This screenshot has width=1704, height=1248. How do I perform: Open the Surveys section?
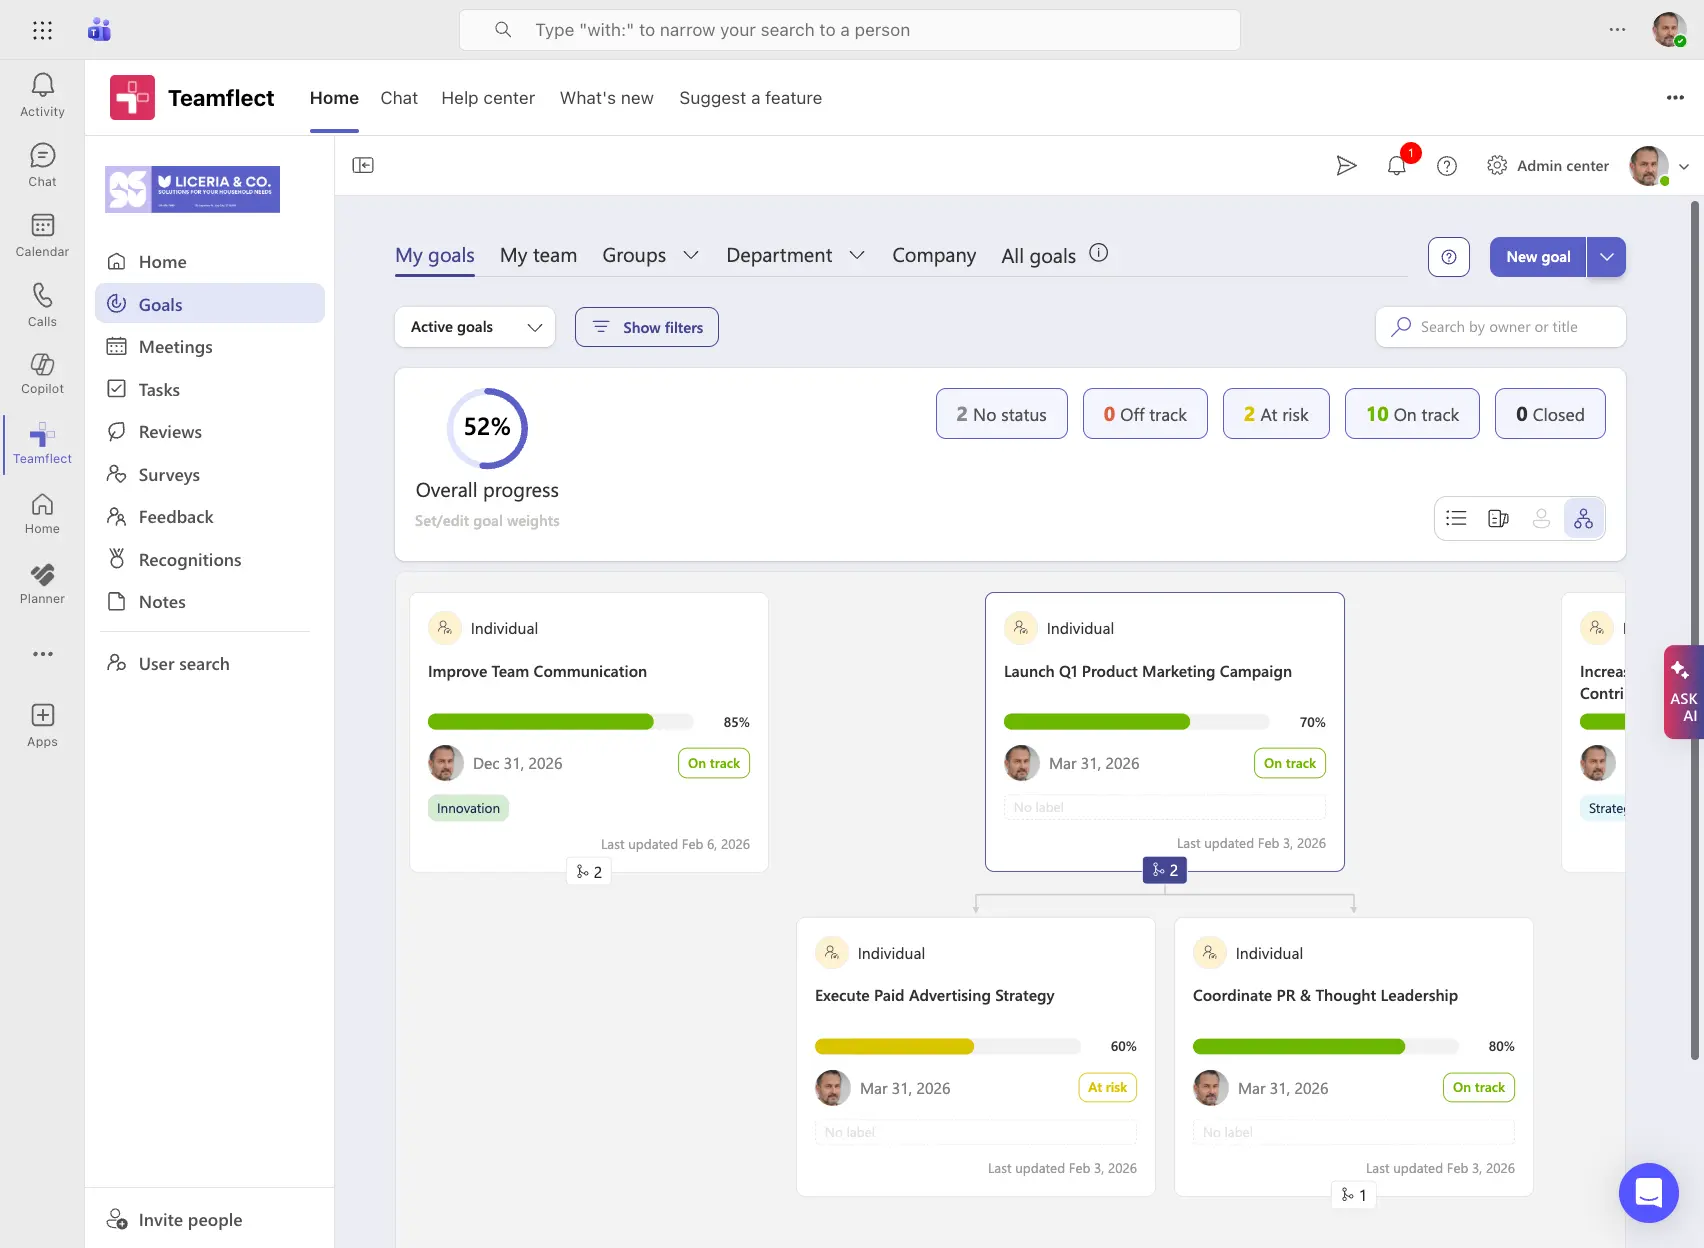(x=168, y=474)
